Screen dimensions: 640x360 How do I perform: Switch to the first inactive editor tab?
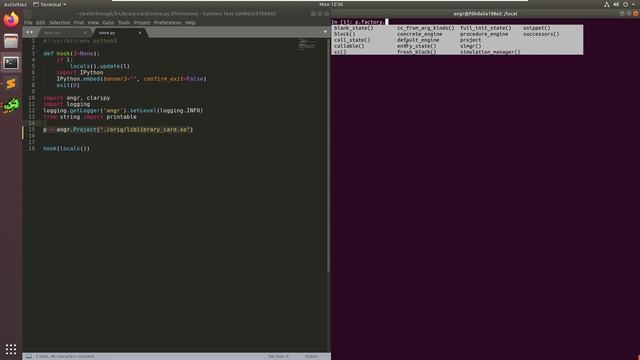[64, 33]
